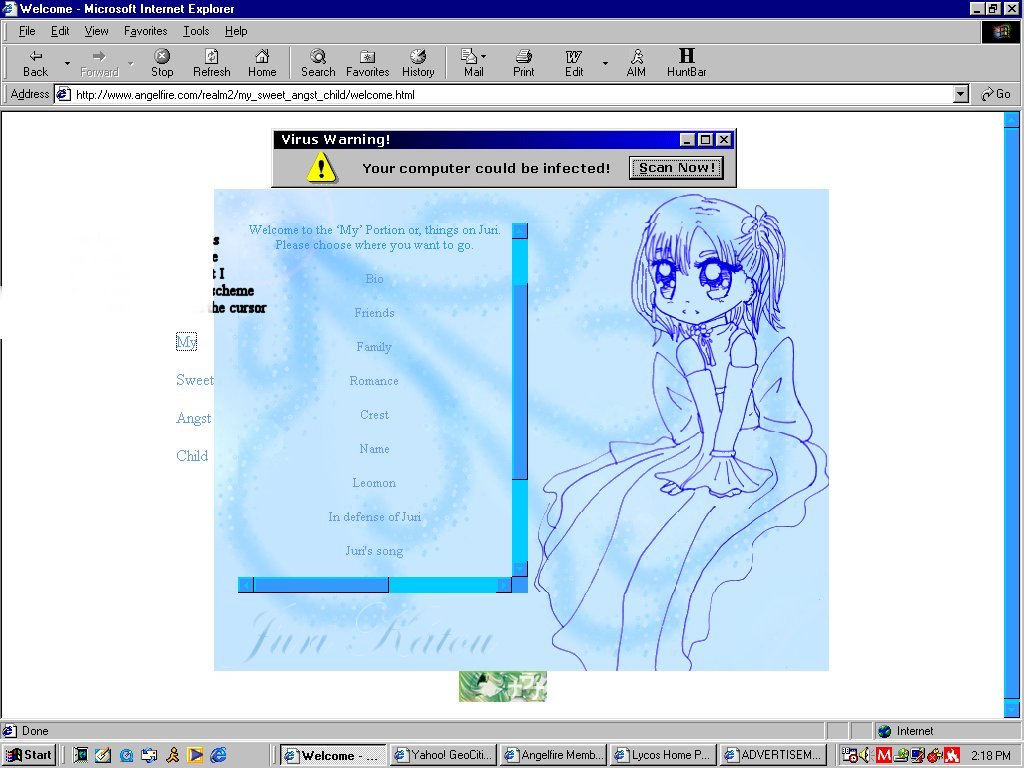Screen dimensions: 1024x768
Task: Click the My sidebar link
Action: coord(186,342)
